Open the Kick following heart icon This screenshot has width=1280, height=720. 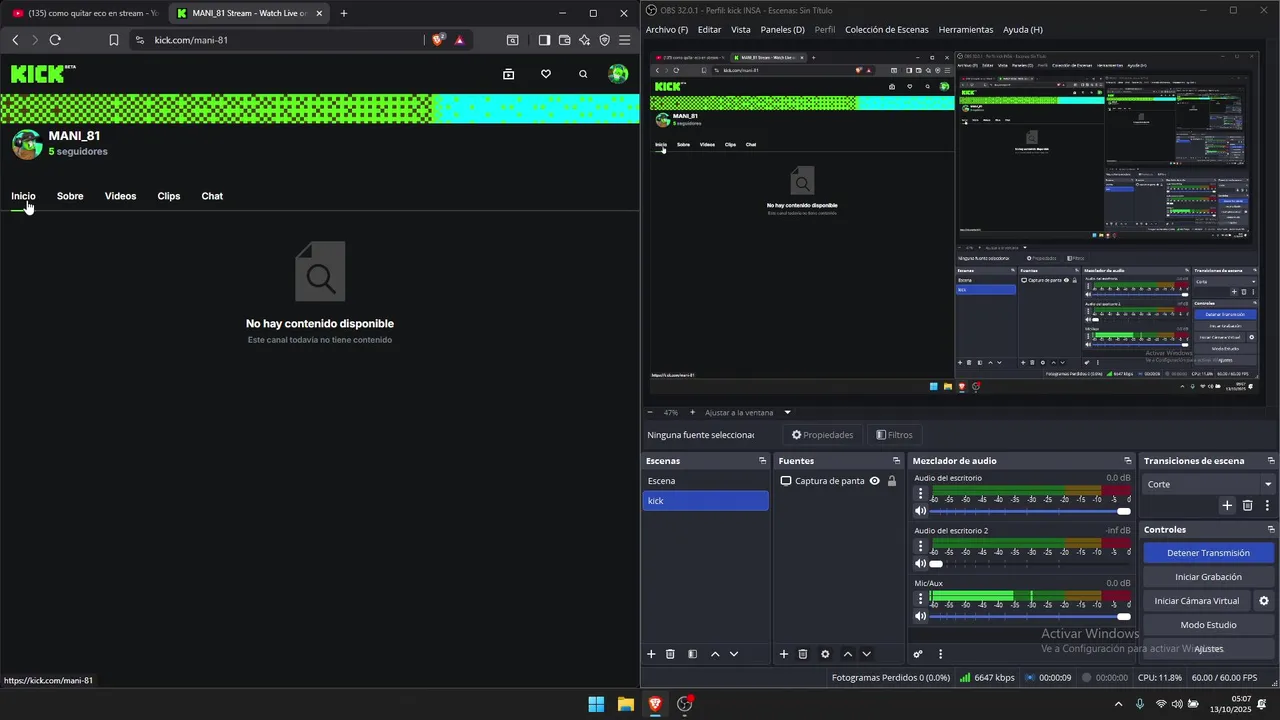coord(545,74)
